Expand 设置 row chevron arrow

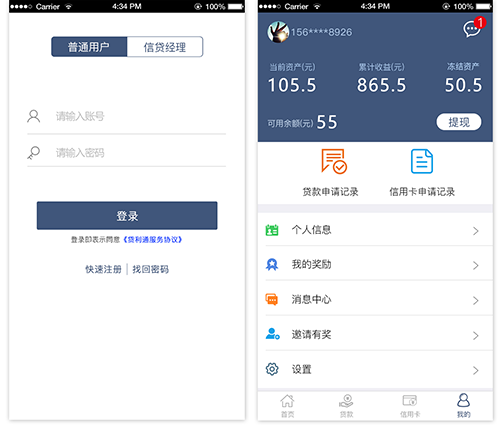click(476, 370)
